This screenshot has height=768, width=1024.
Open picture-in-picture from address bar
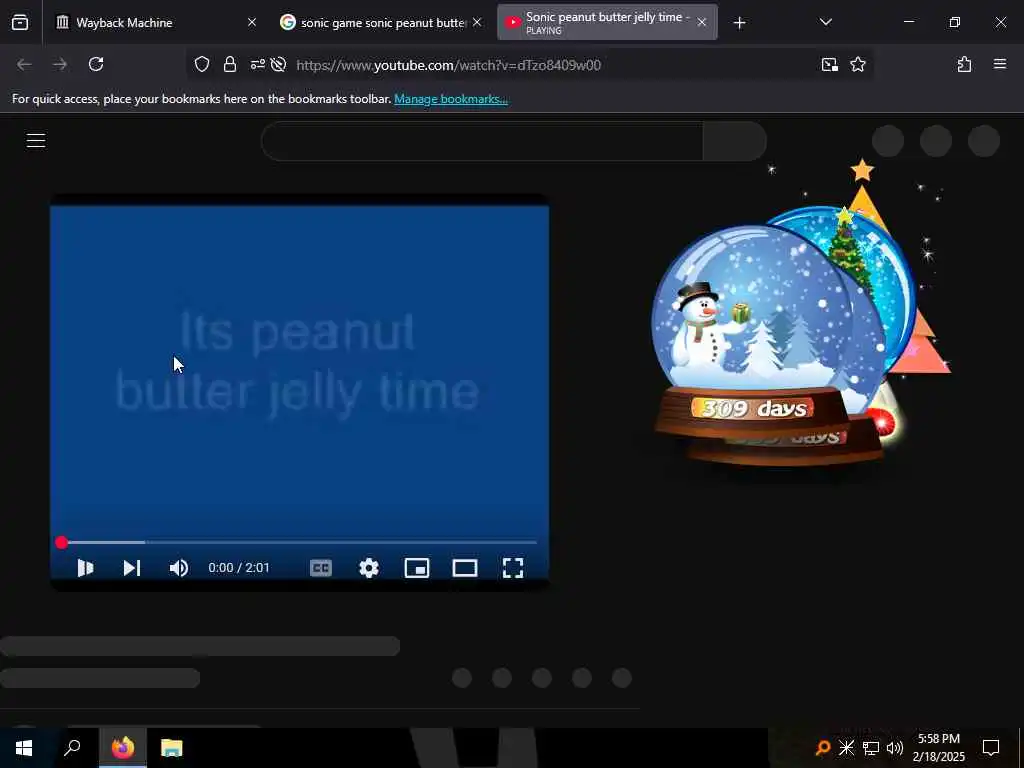click(x=830, y=64)
